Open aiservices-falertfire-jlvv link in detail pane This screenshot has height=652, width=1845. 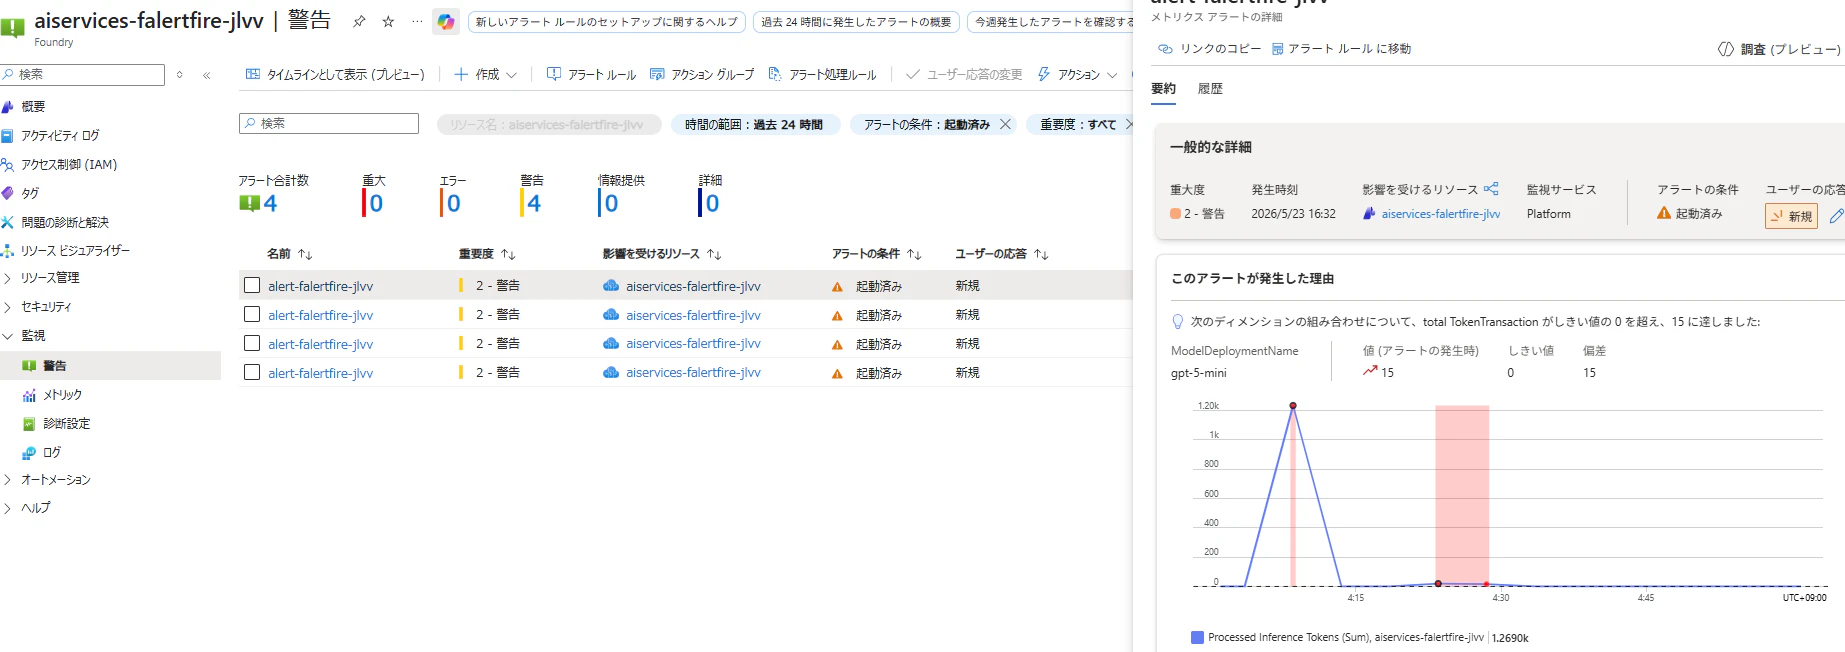click(1440, 214)
